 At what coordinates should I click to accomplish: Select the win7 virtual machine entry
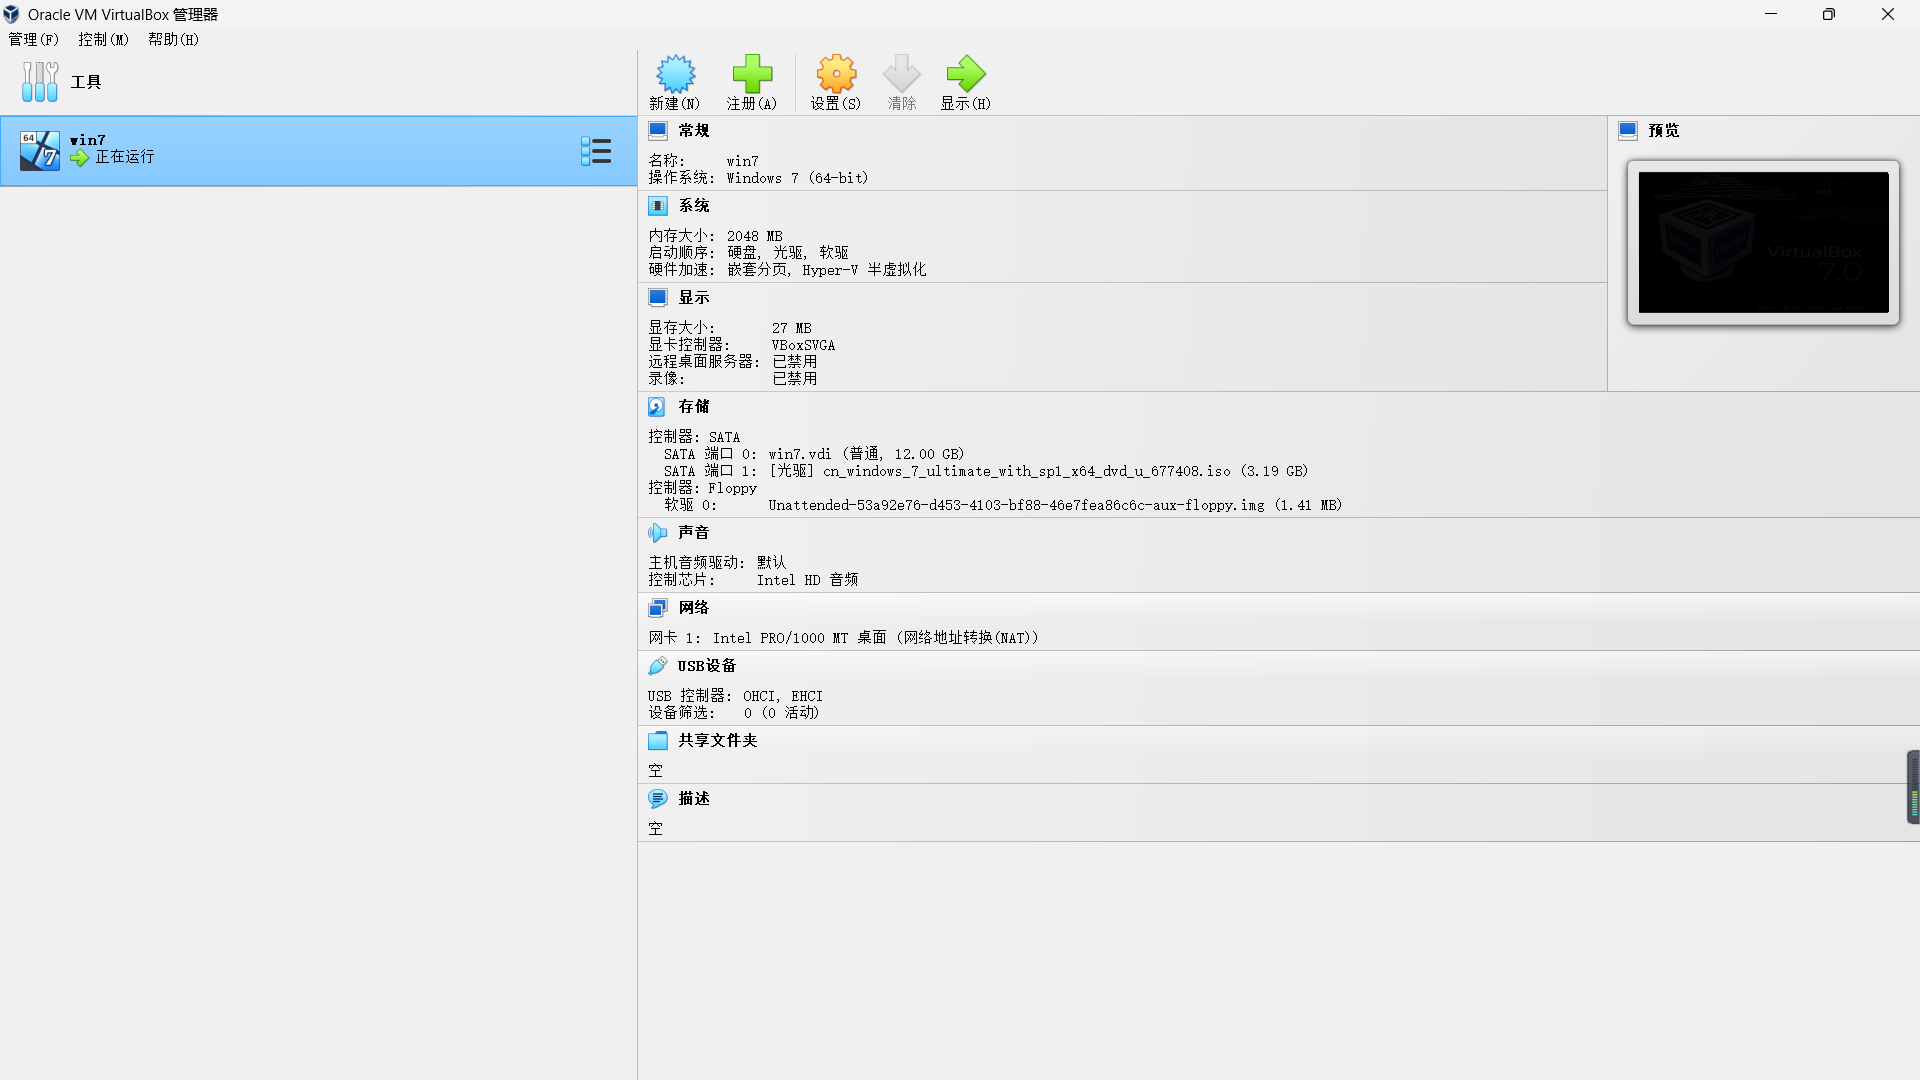tap(318, 151)
